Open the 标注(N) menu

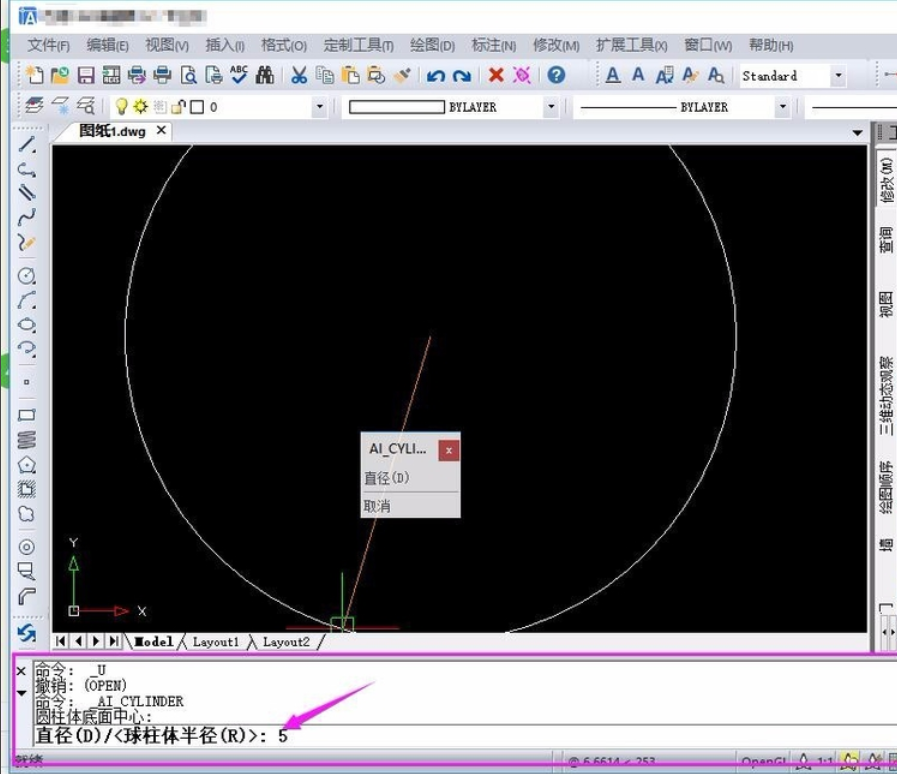494,45
